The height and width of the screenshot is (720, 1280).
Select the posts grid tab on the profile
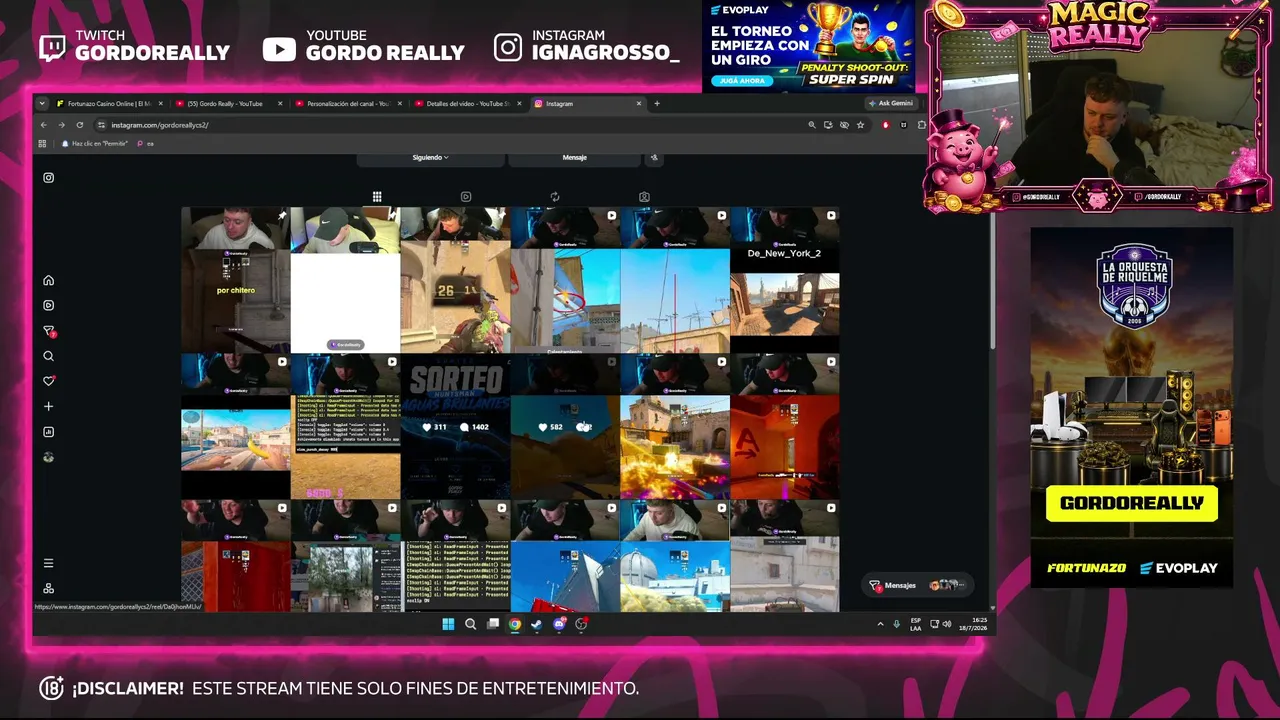coord(377,197)
